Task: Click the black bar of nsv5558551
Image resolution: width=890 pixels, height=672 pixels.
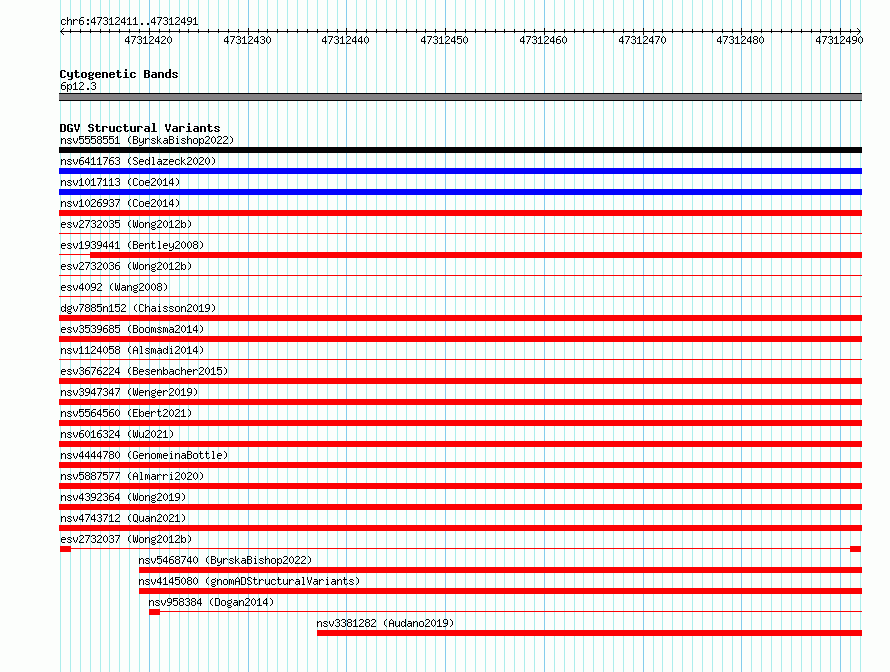Action: 460,150
